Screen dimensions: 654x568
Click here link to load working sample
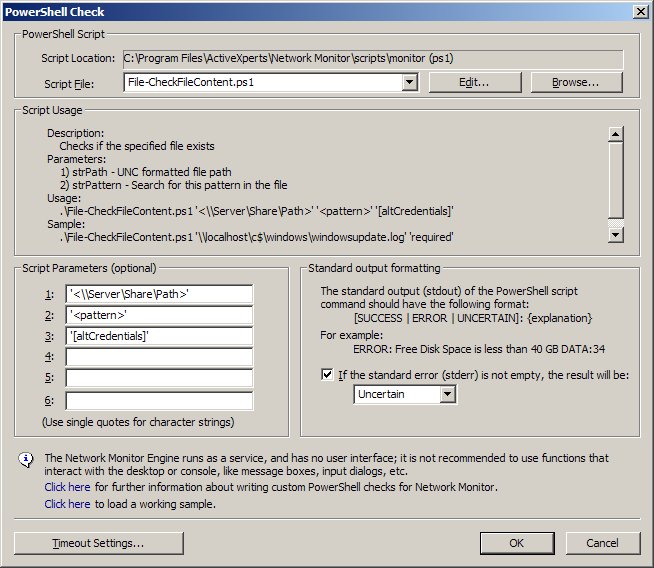click(x=68, y=504)
